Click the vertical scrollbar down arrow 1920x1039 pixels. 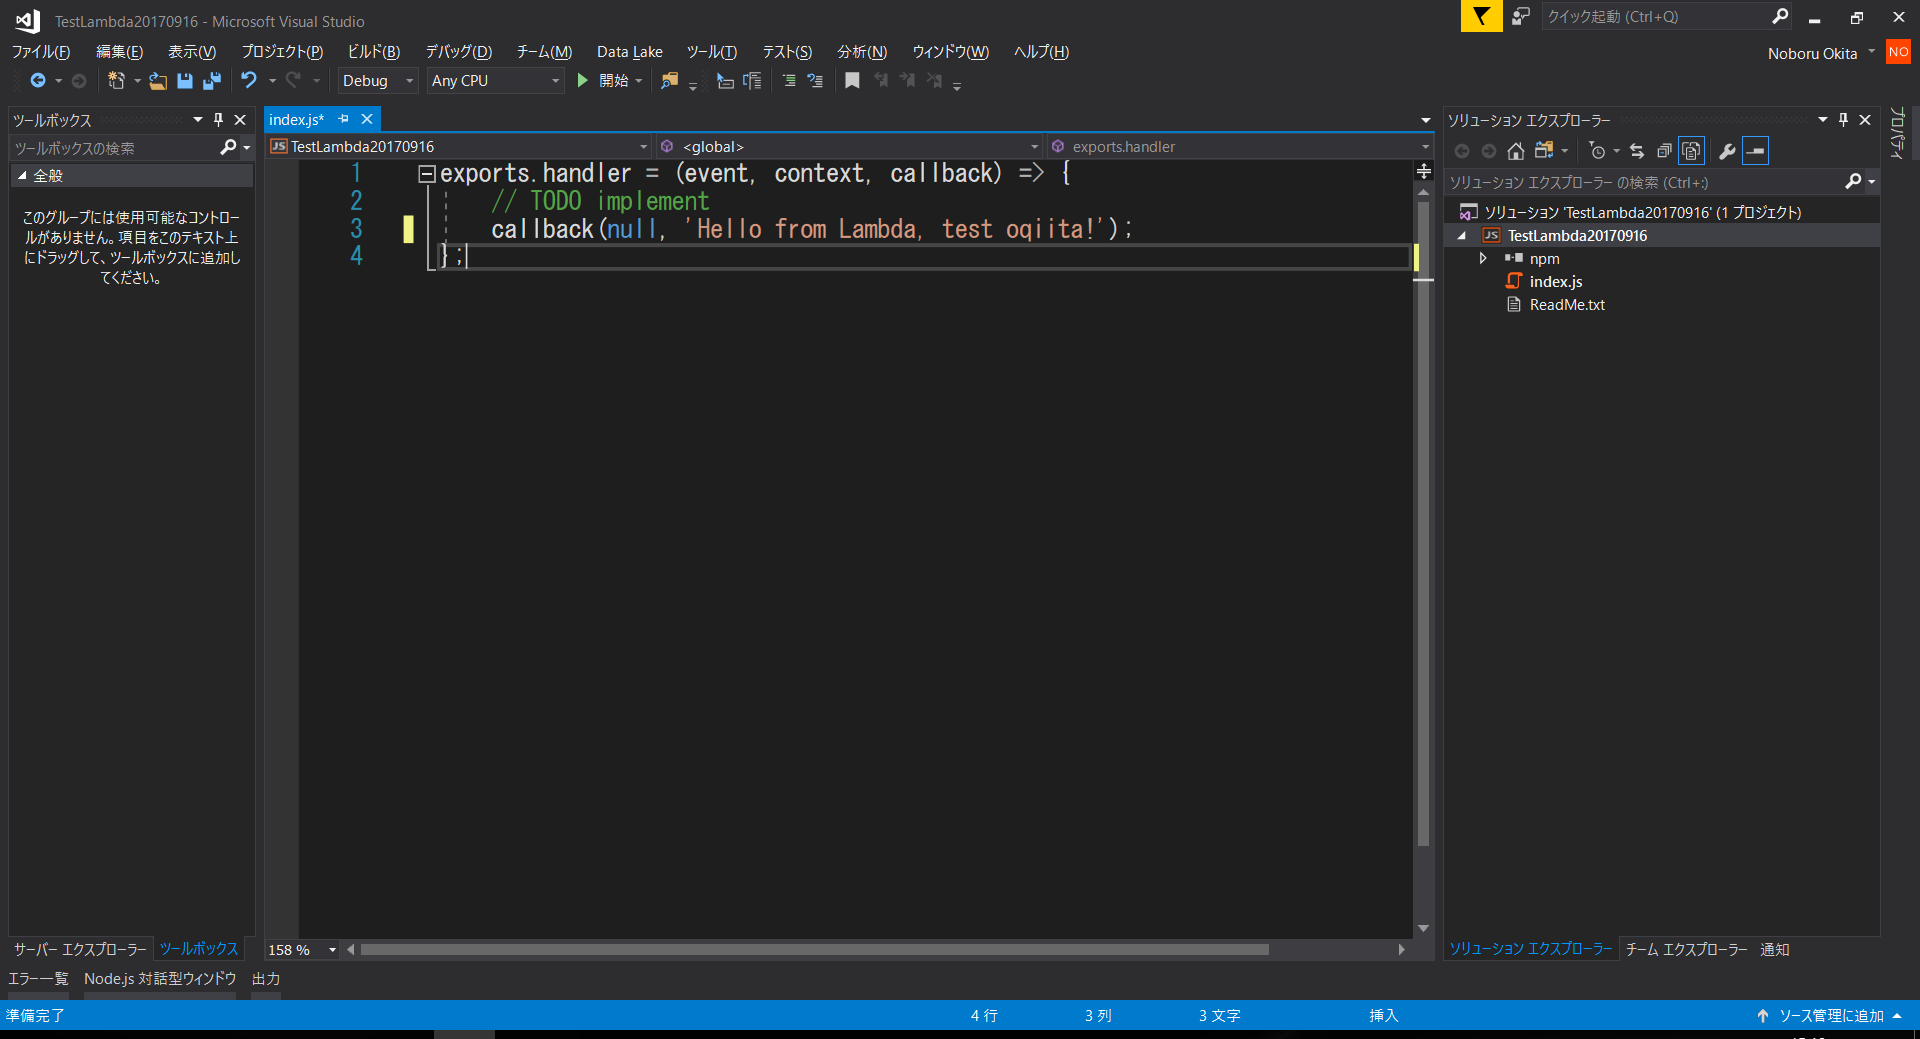click(1424, 928)
